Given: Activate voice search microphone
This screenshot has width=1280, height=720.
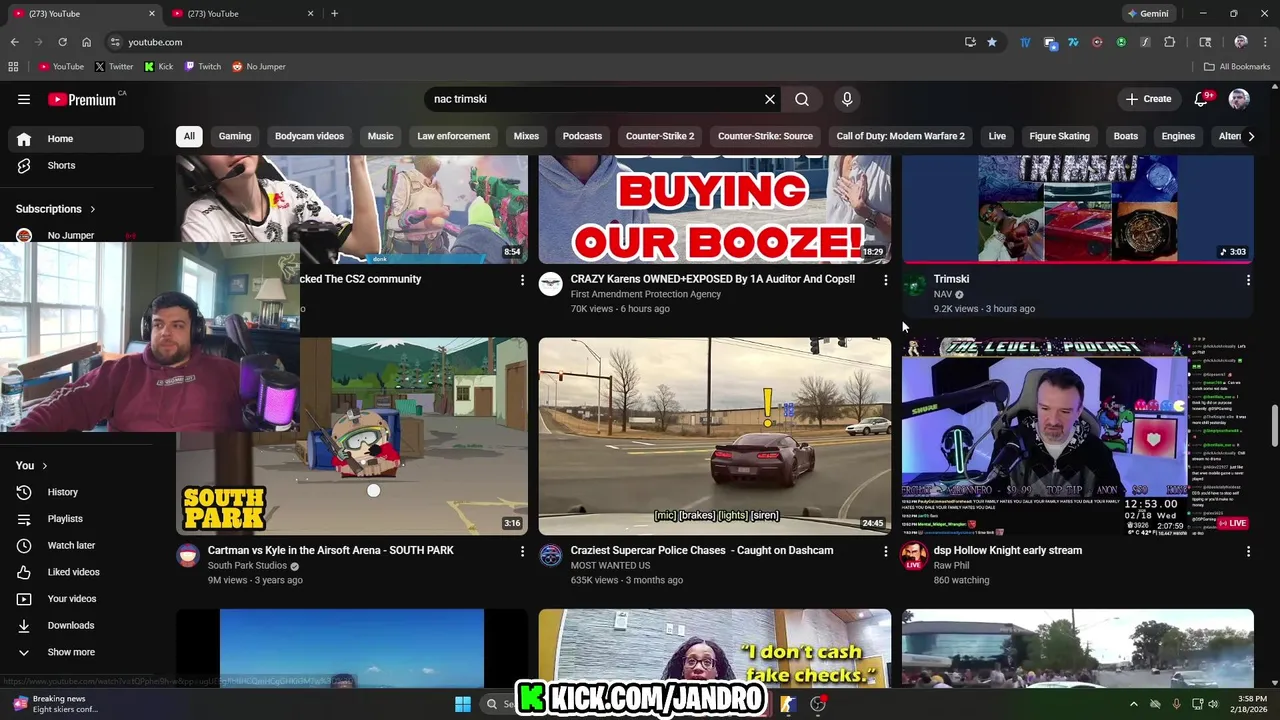Looking at the screenshot, I should tap(847, 99).
